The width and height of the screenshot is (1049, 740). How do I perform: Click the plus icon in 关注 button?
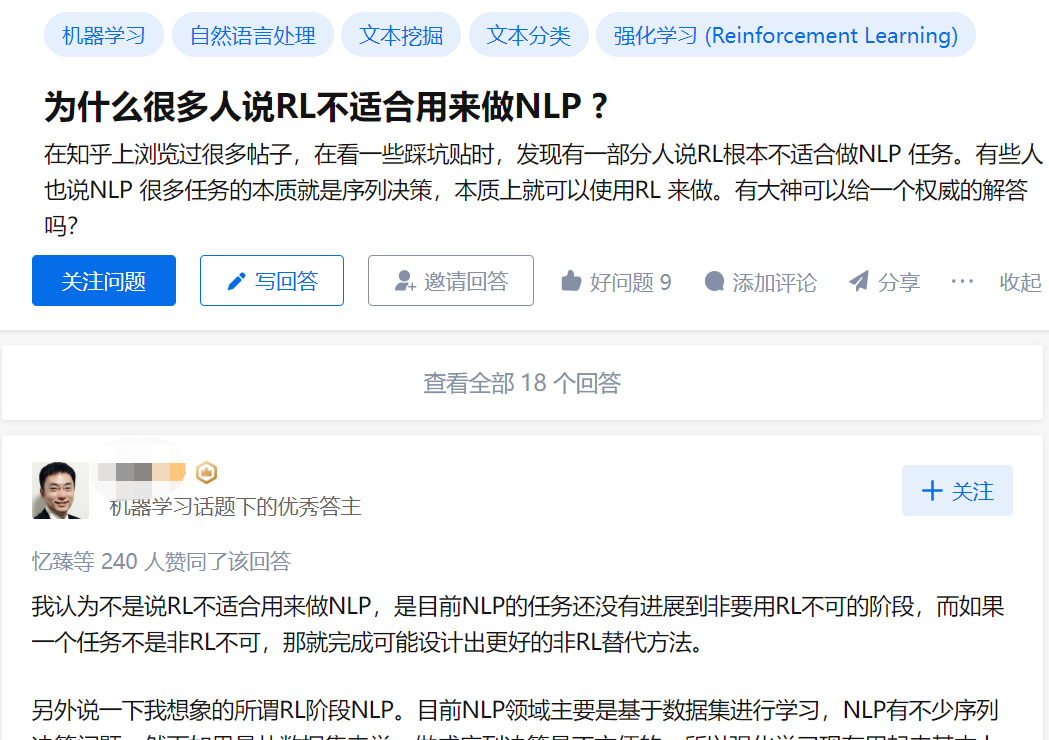click(x=932, y=490)
